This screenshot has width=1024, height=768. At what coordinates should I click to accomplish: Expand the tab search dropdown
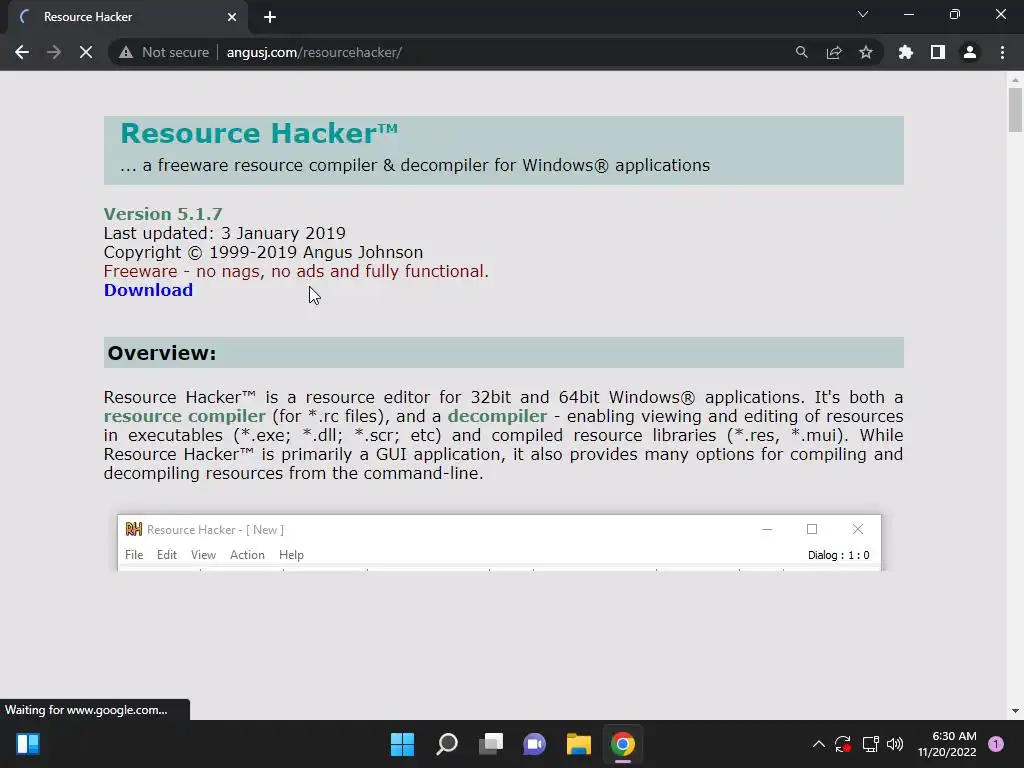pyautogui.click(x=863, y=14)
